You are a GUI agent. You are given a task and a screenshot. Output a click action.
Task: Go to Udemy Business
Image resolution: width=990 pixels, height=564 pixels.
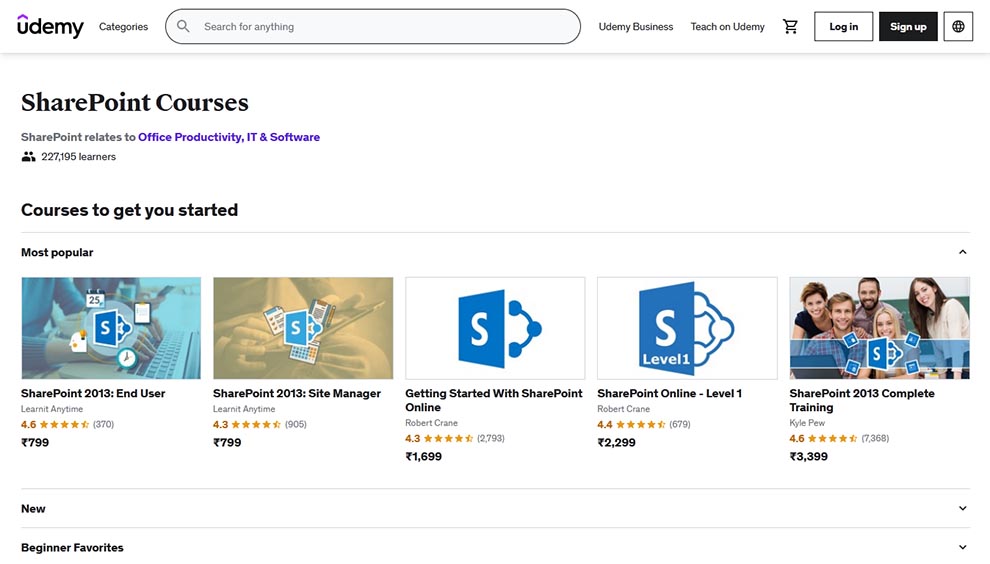pyautogui.click(x=636, y=27)
